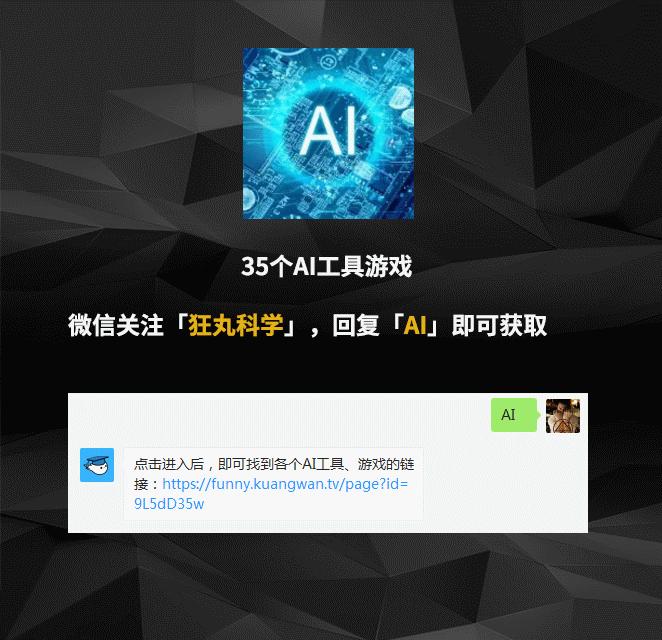Click the yellow AI keyword text
This screenshot has height=640, width=662.
(415, 325)
